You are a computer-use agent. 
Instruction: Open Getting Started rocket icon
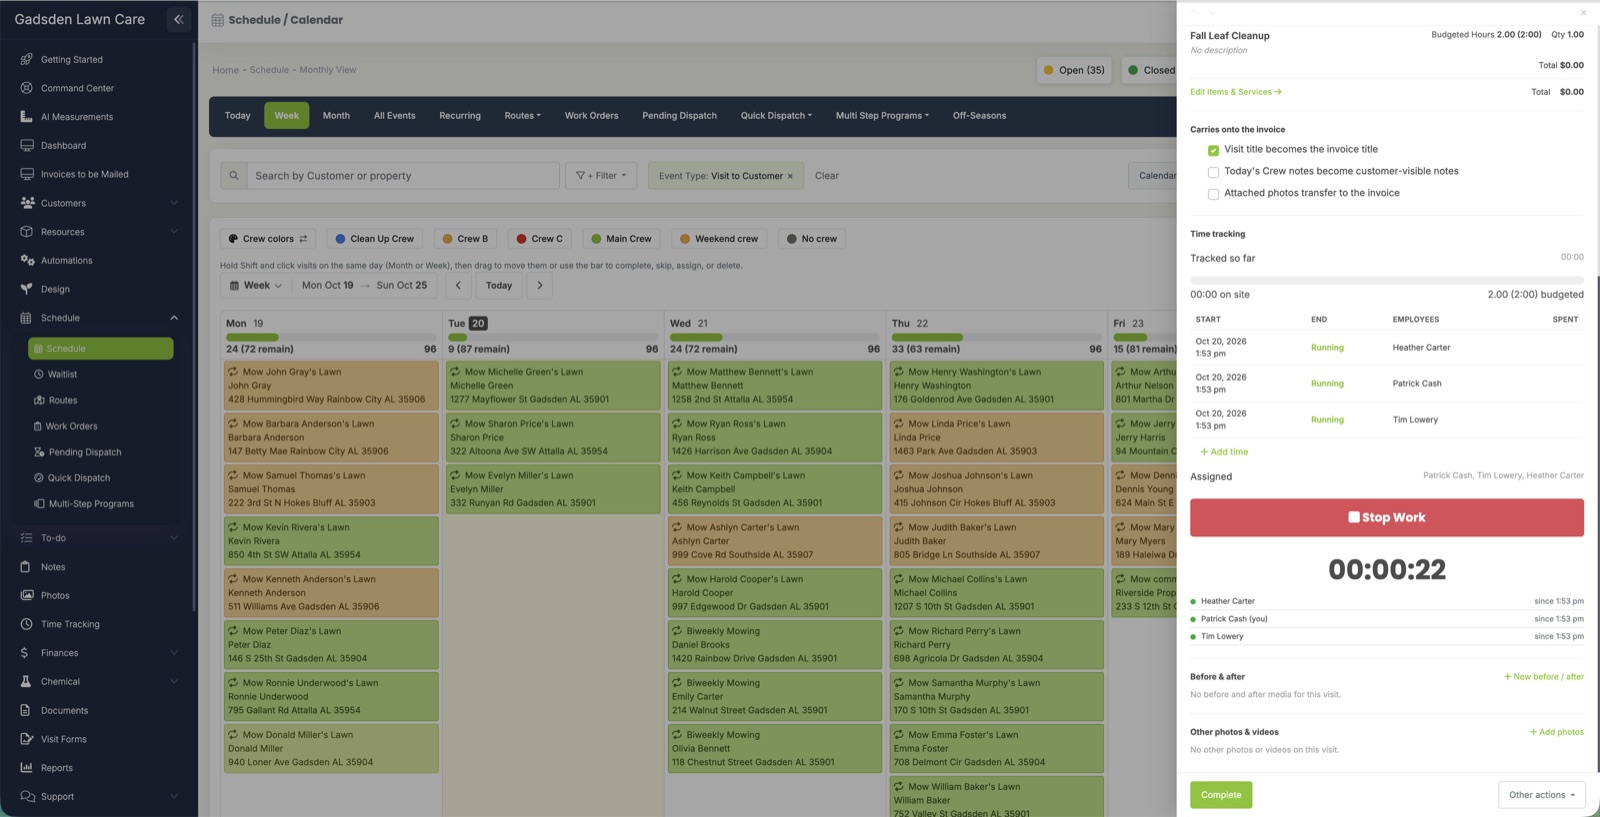(26, 59)
